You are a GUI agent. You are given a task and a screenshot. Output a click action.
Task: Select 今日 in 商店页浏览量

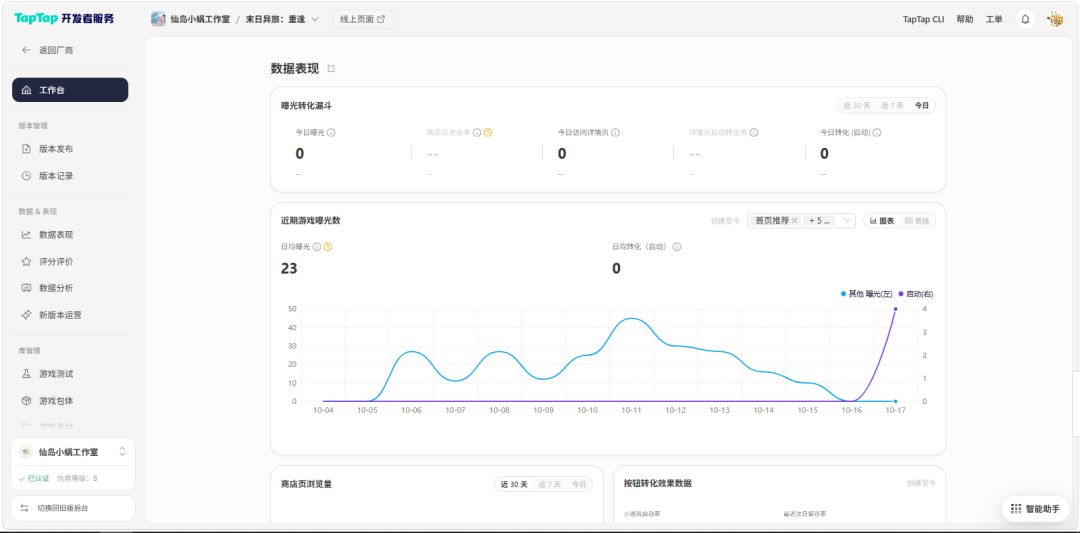pyautogui.click(x=579, y=485)
